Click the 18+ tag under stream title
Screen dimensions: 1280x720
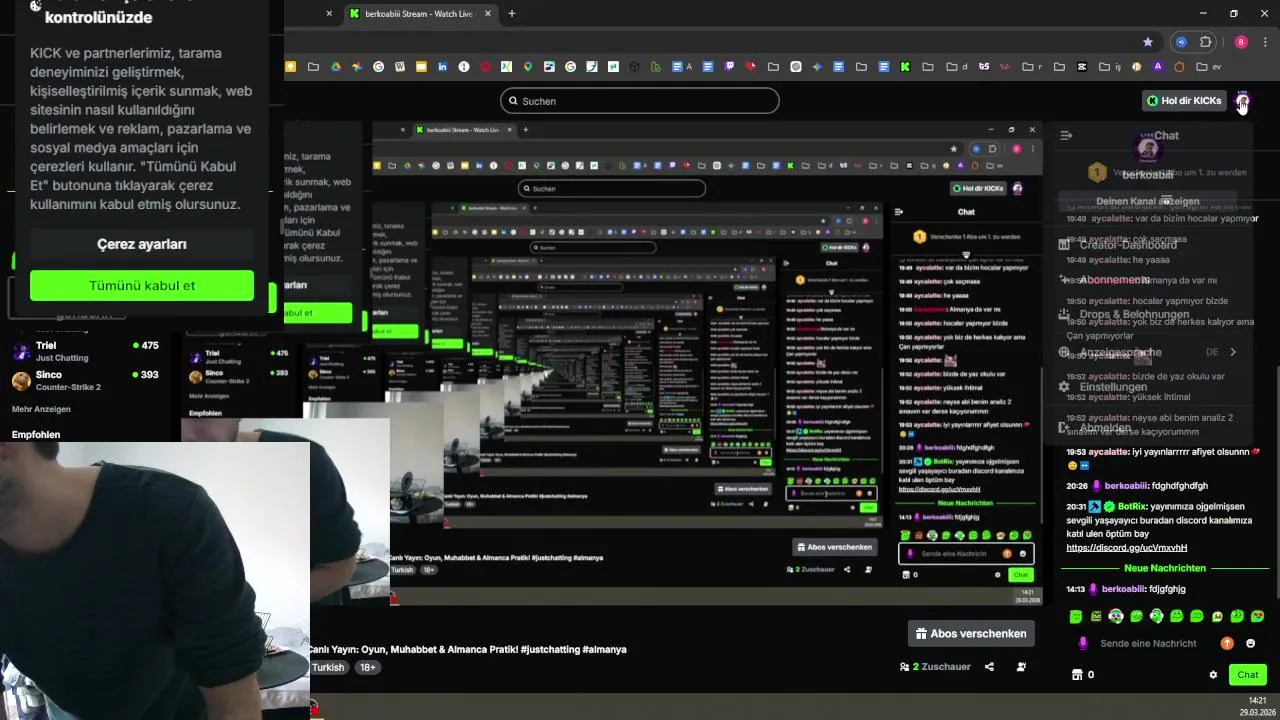pyautogui.click(x=367, y=667)
